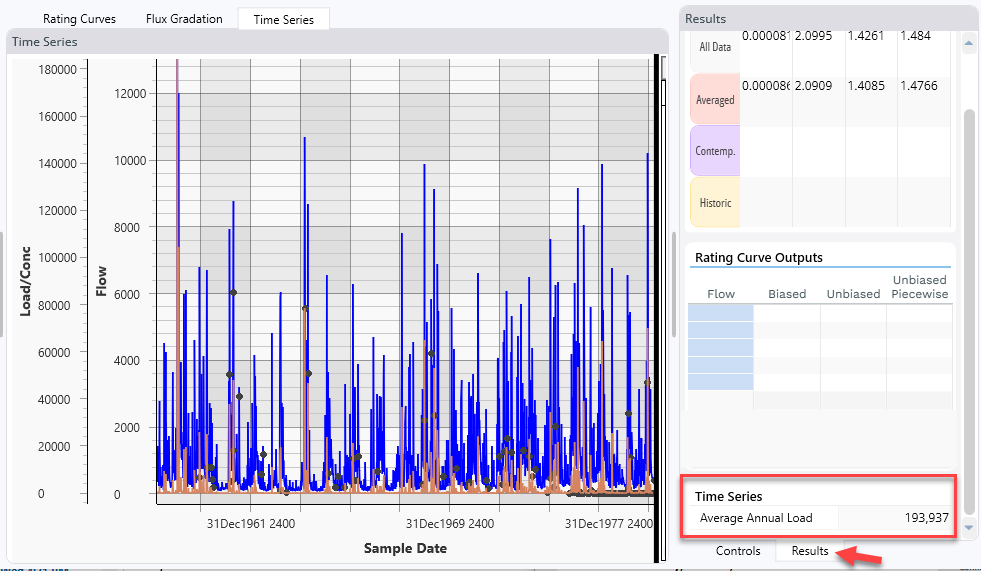This screenshot has width=981, height=571.
Task: Click the Unbiased Piecewise column header
Action: click(x=919, y=287)
